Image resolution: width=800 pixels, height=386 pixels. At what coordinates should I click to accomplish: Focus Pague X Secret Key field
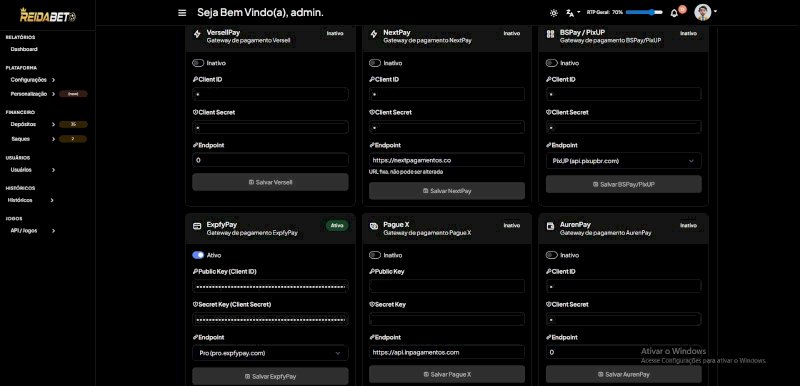click(447, 319)
